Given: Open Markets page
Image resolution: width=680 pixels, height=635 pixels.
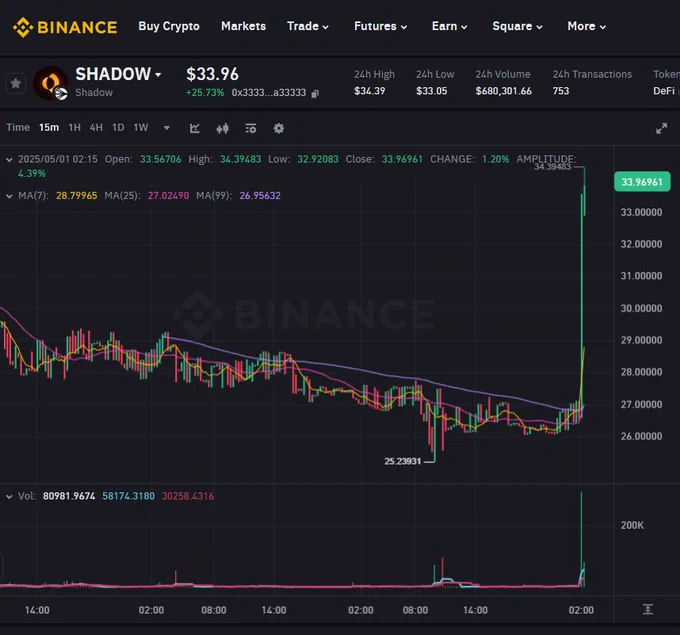Looking at the screenshot, I should point(243,26).
